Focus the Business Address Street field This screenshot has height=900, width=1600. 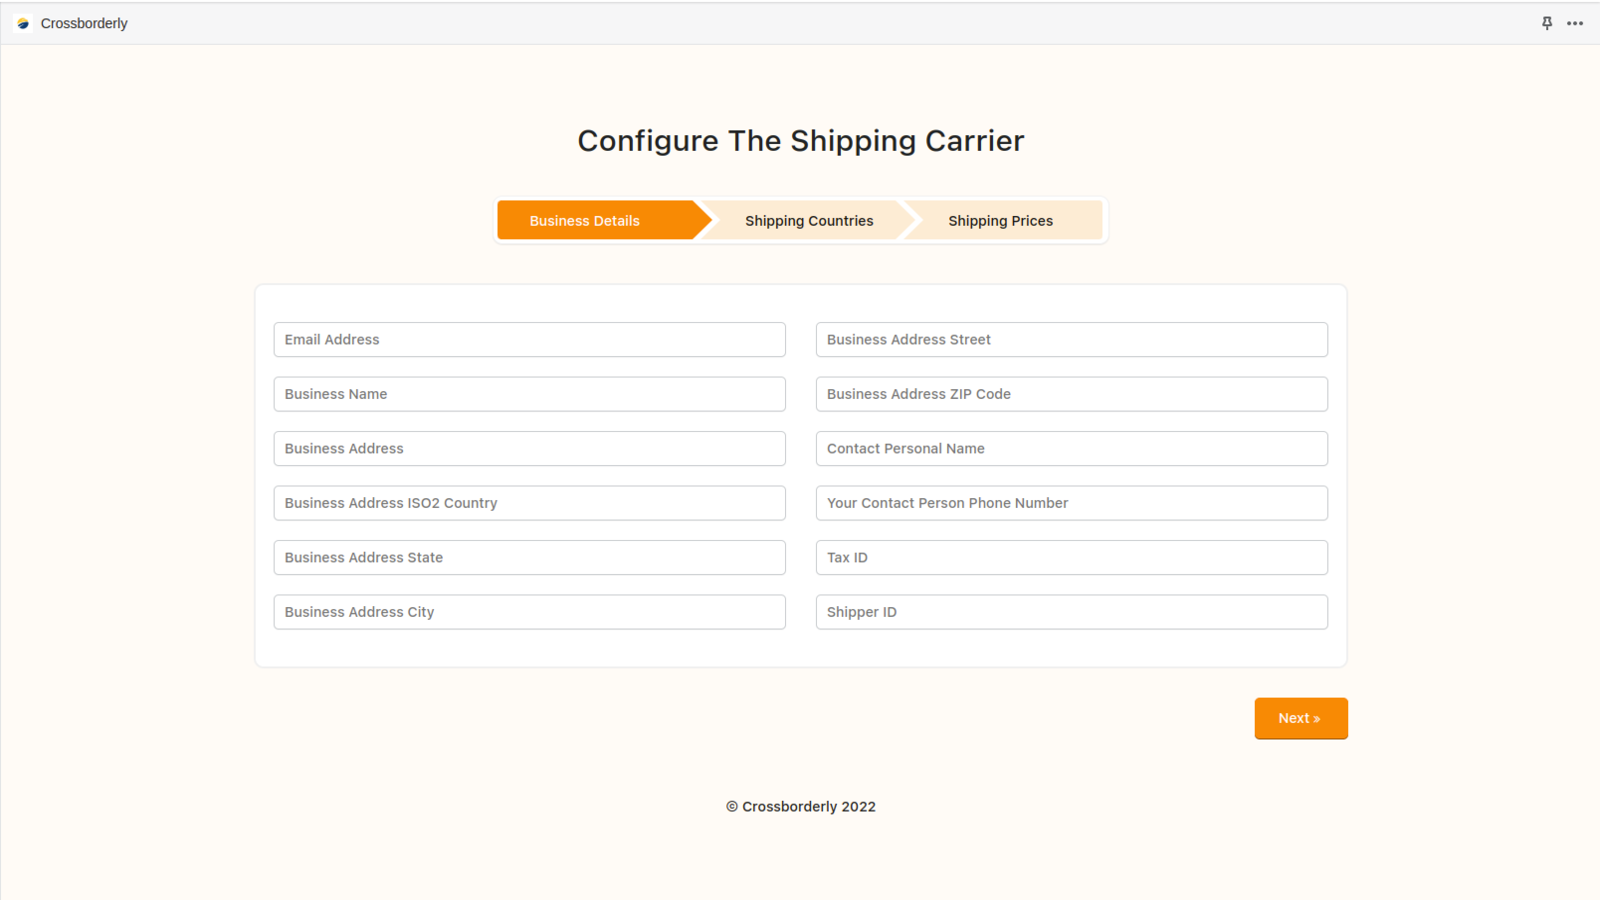click(1072, 339)
